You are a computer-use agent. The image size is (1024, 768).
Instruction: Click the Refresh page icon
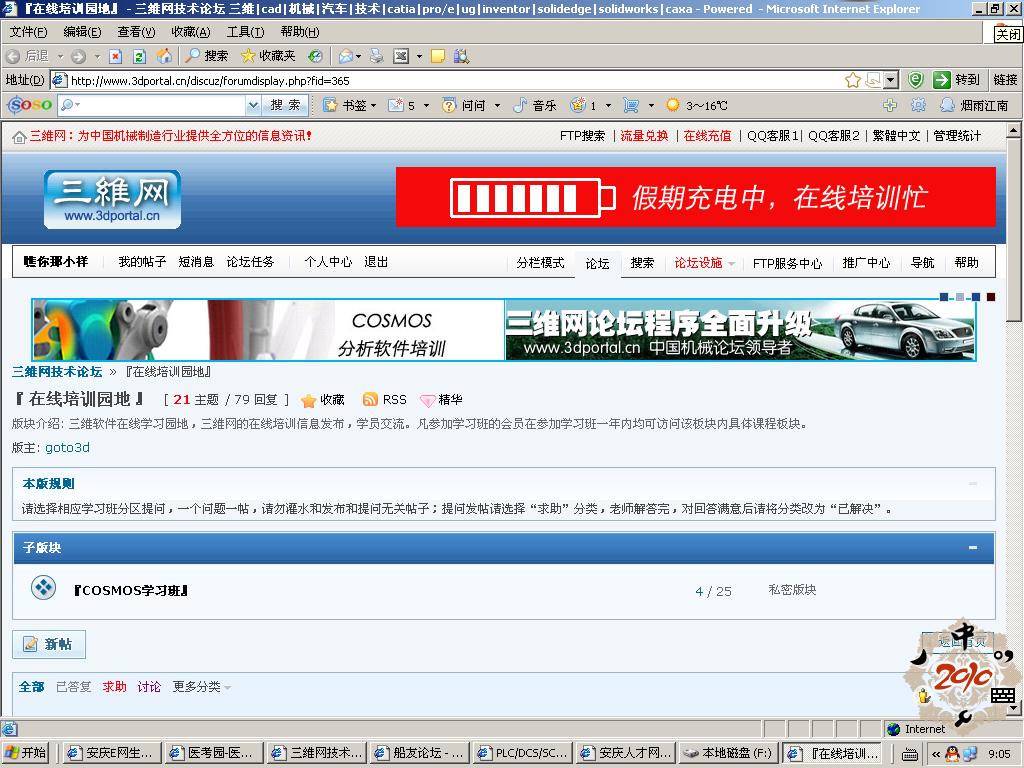click(x=139, y=56)
